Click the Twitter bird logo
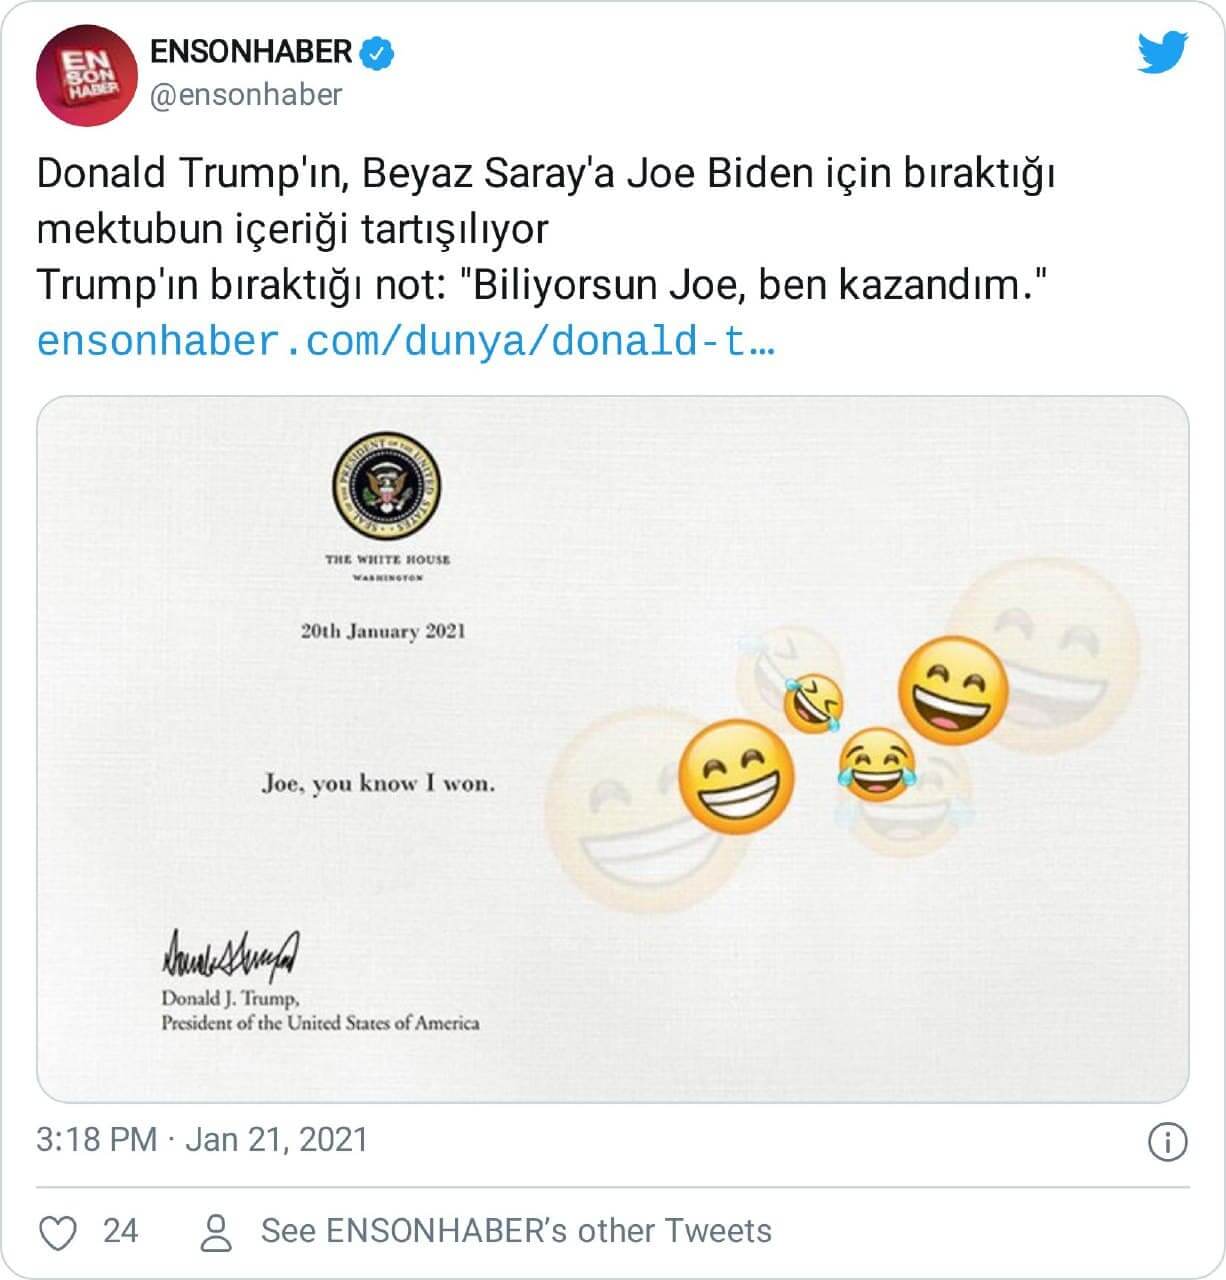 coord(1163,53)
